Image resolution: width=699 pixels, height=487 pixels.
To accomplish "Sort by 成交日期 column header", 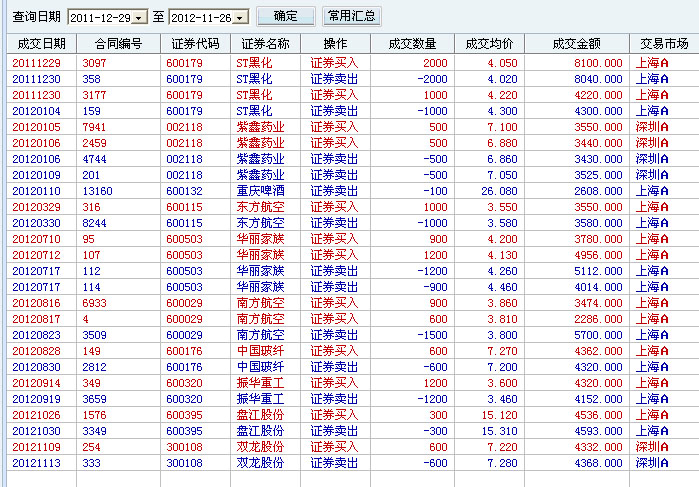I will coord(41,44).
